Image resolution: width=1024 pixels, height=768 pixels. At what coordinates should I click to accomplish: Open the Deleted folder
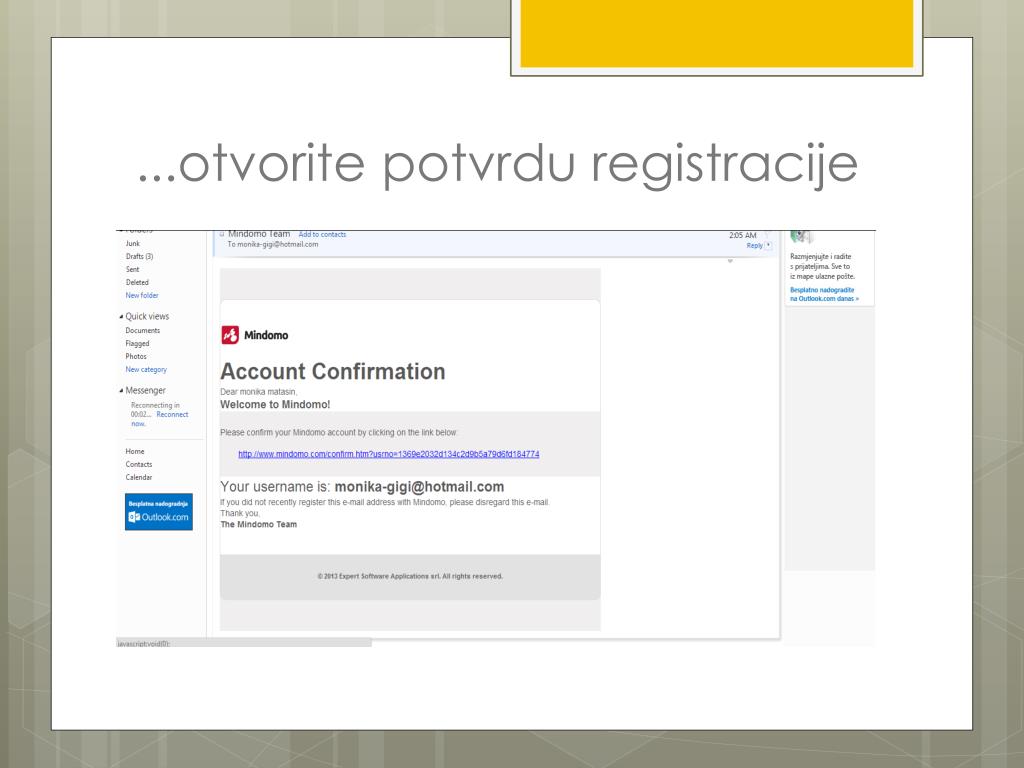[137, 283]
